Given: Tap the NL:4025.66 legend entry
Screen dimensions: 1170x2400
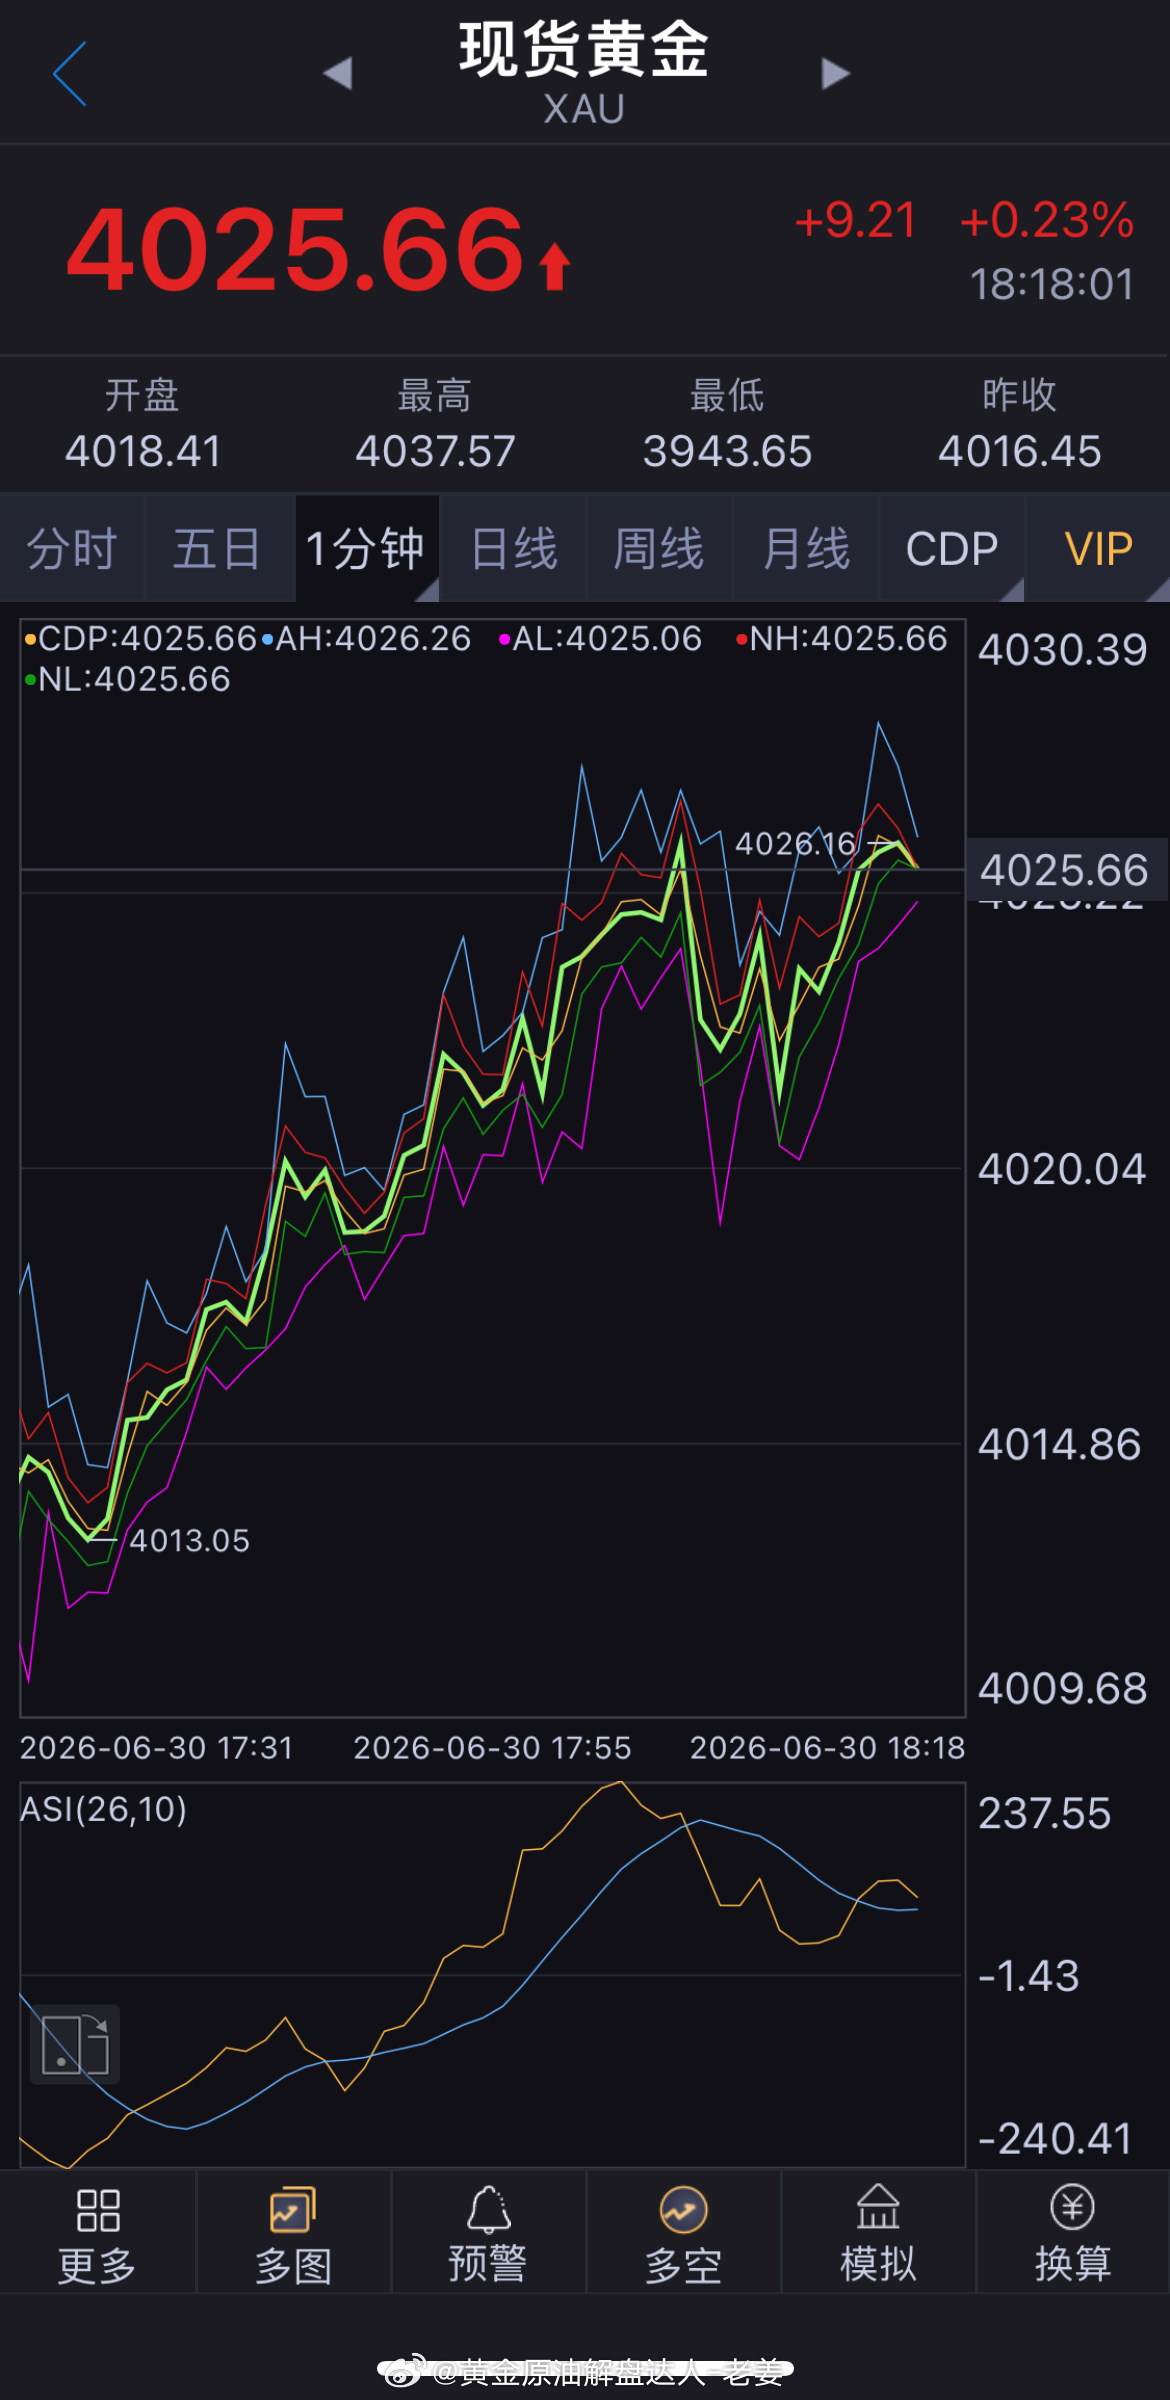Looking at the screenshot, I should point(127,679).
